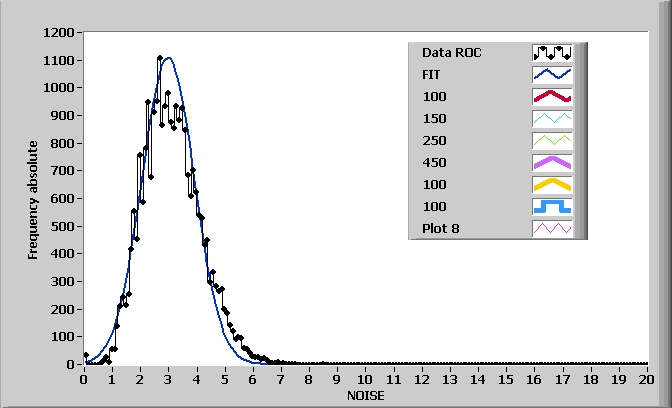Click the 150 legend label

pos(434,118)
